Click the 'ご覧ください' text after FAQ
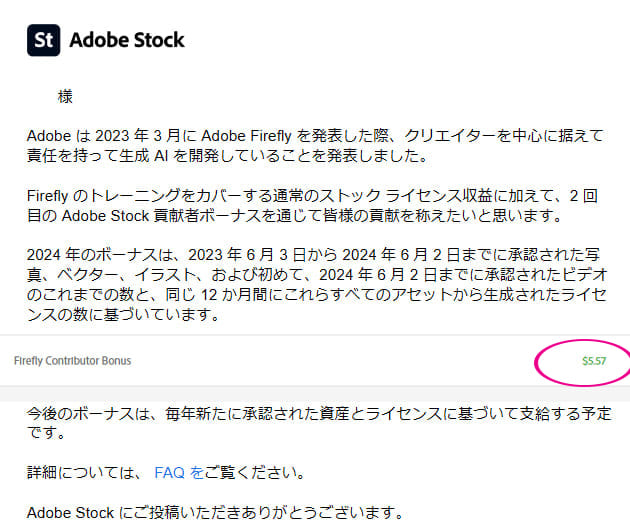The width and height of the screenshot is (630, 527). [x=254, y=472]
